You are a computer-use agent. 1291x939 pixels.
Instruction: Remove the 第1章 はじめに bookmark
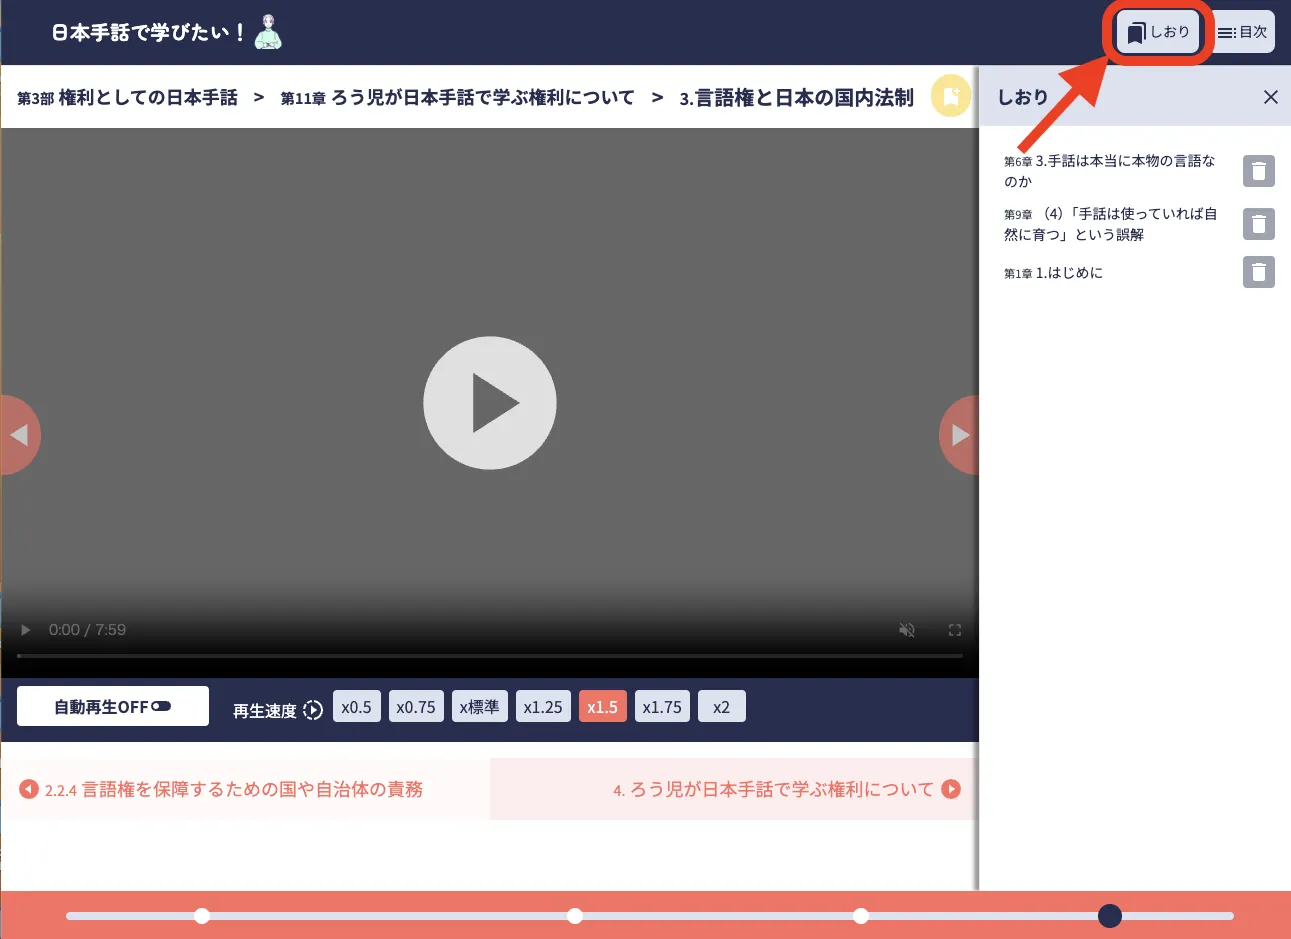(1258, 272)
